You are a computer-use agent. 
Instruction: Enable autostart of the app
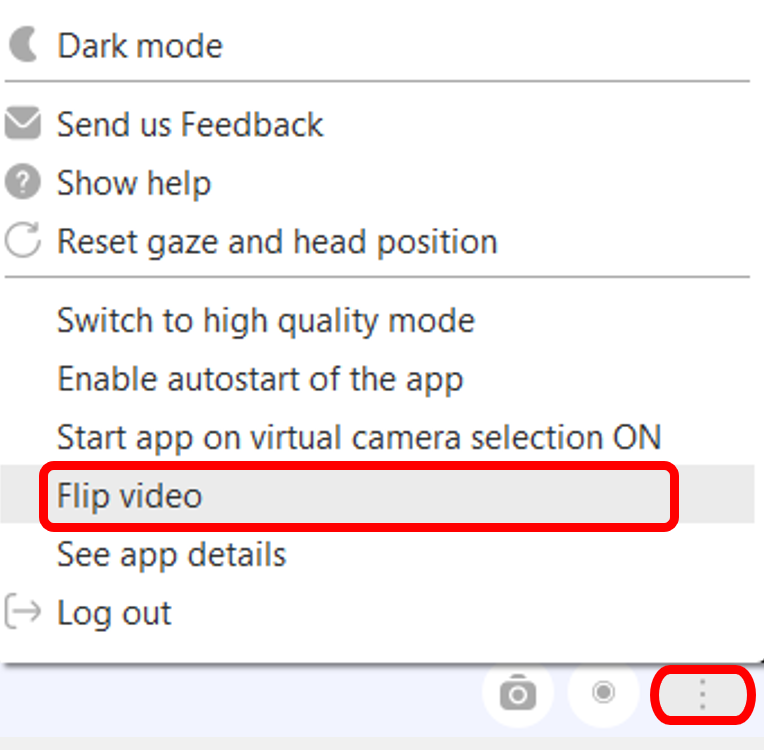pyautogui.click(x=260, y=380)
